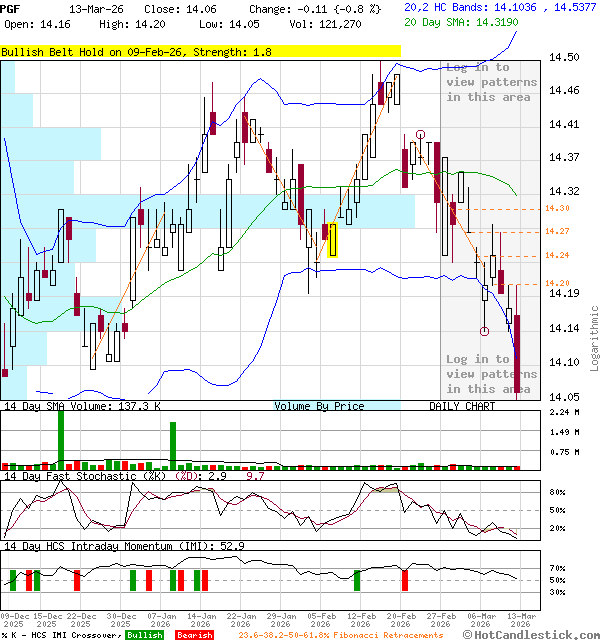Click the yellow highlighted candlestick pattern marker
Viewport: 600px width, 640px height.
(x=332, y=240)
